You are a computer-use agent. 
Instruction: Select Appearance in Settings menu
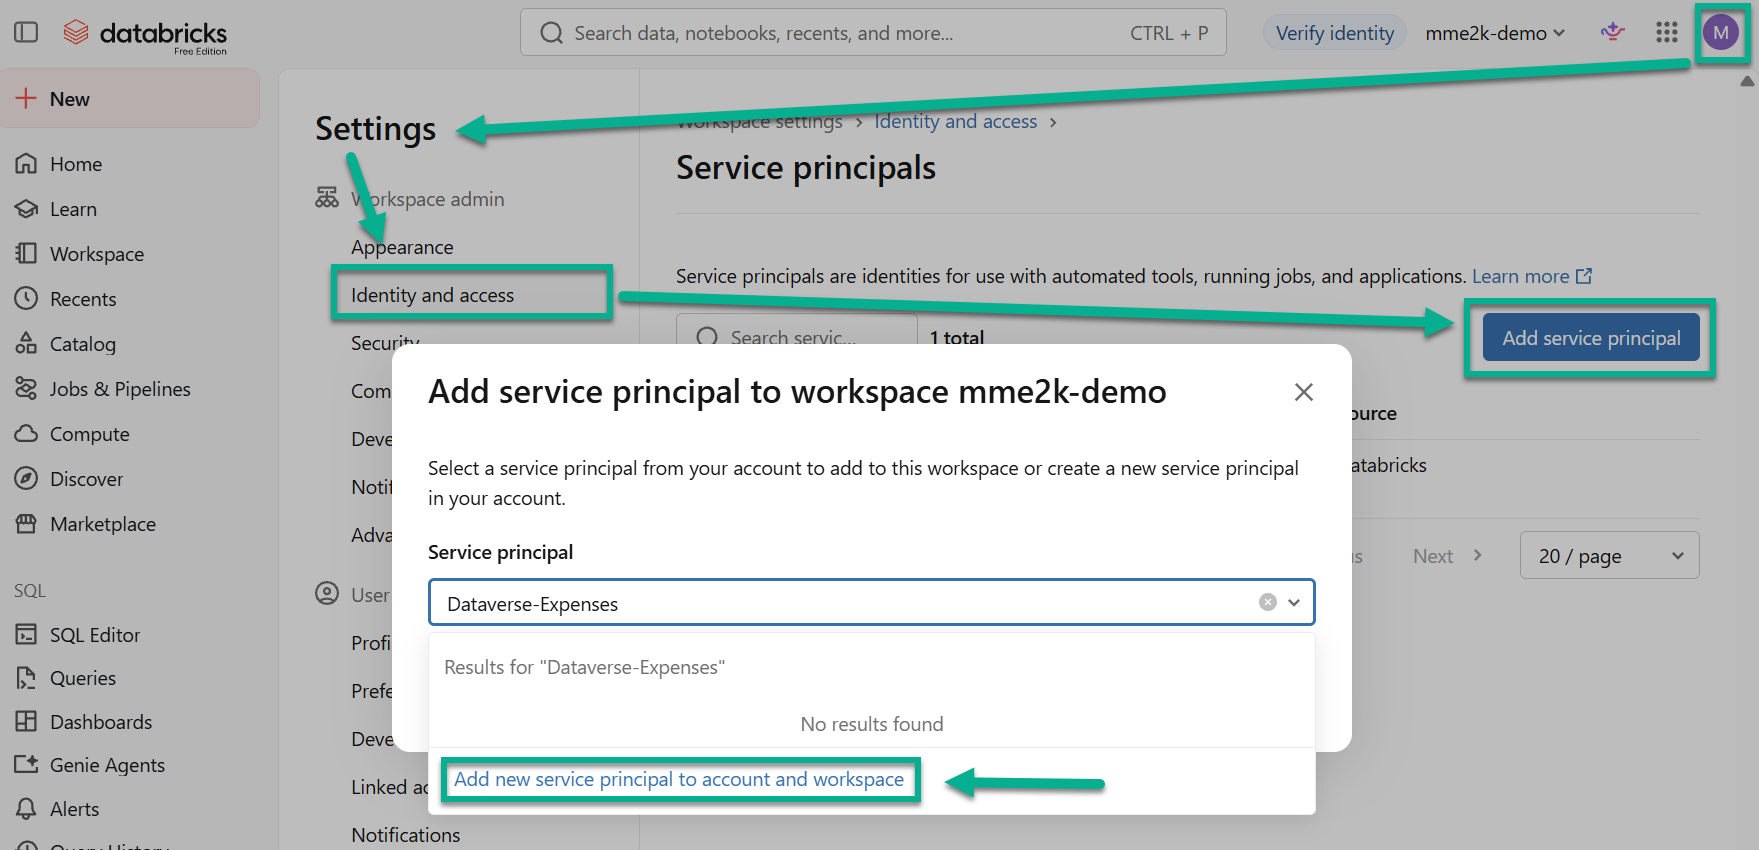[x=402, y=247]
